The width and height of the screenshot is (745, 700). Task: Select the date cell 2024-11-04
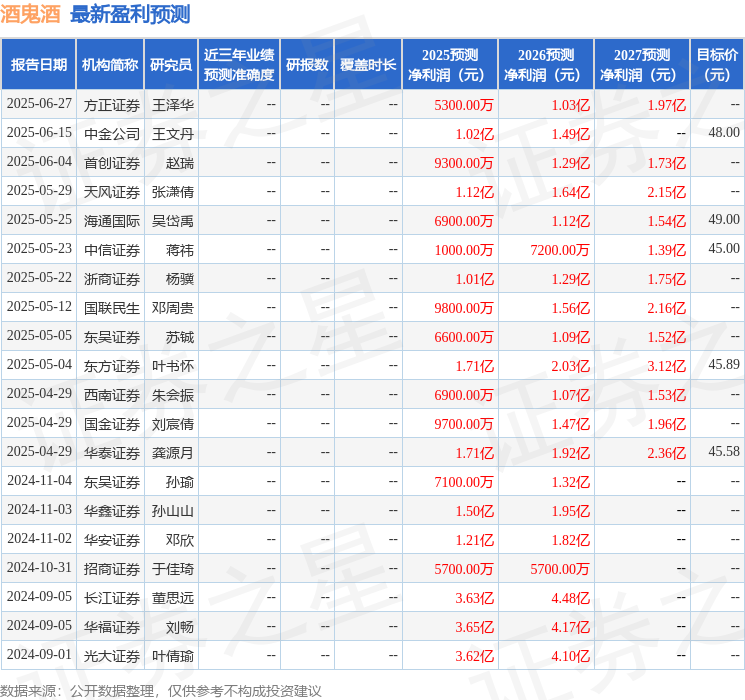[x=39, y=481]
